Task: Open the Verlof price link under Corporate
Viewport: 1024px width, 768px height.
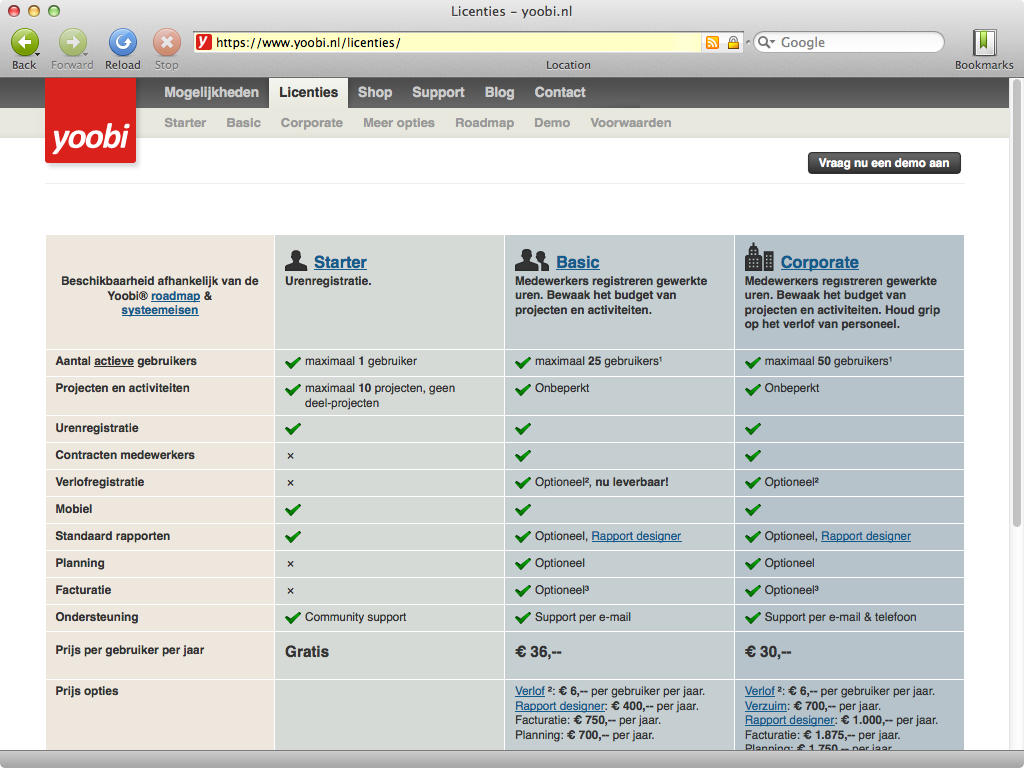Action: coord(760,691)
